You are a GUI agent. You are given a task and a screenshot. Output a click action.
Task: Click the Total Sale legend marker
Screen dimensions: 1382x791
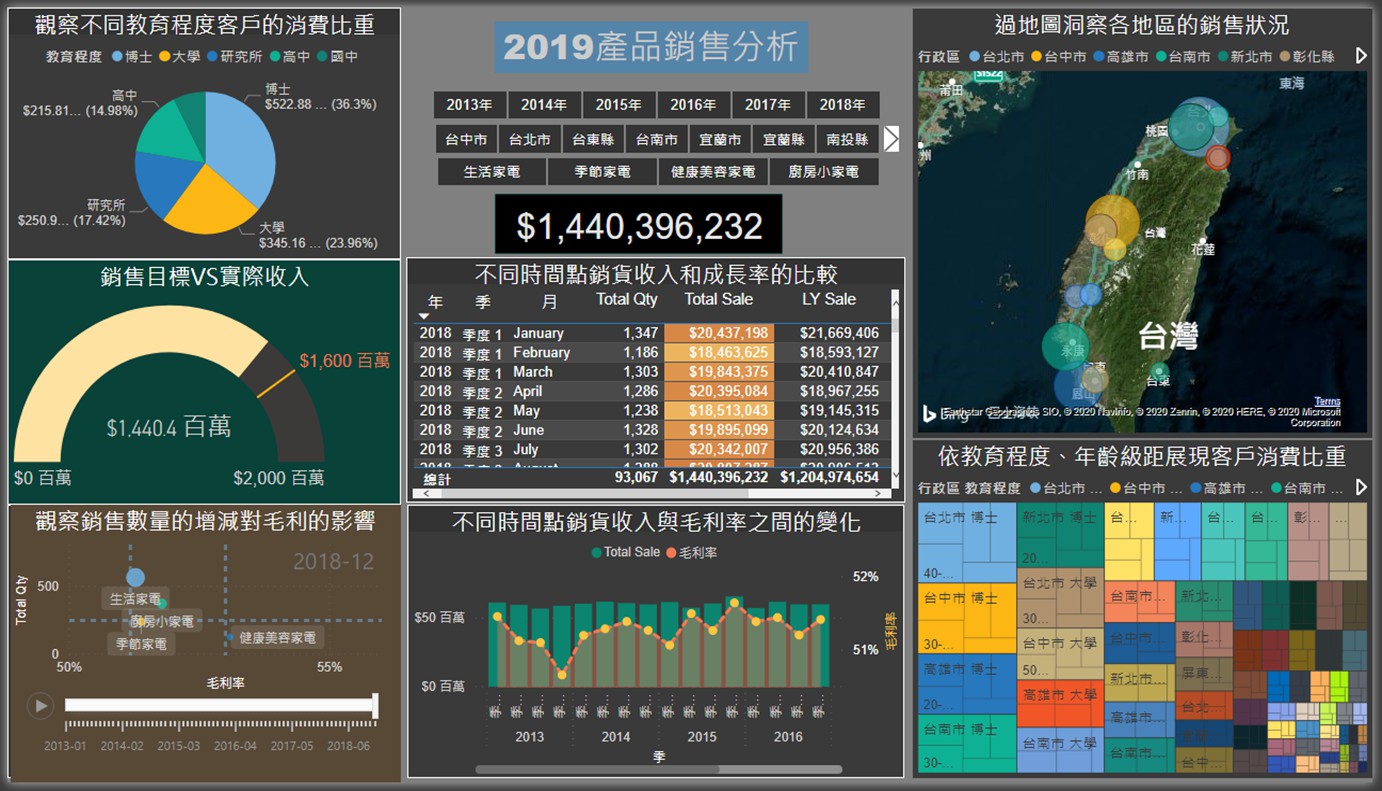597,552
